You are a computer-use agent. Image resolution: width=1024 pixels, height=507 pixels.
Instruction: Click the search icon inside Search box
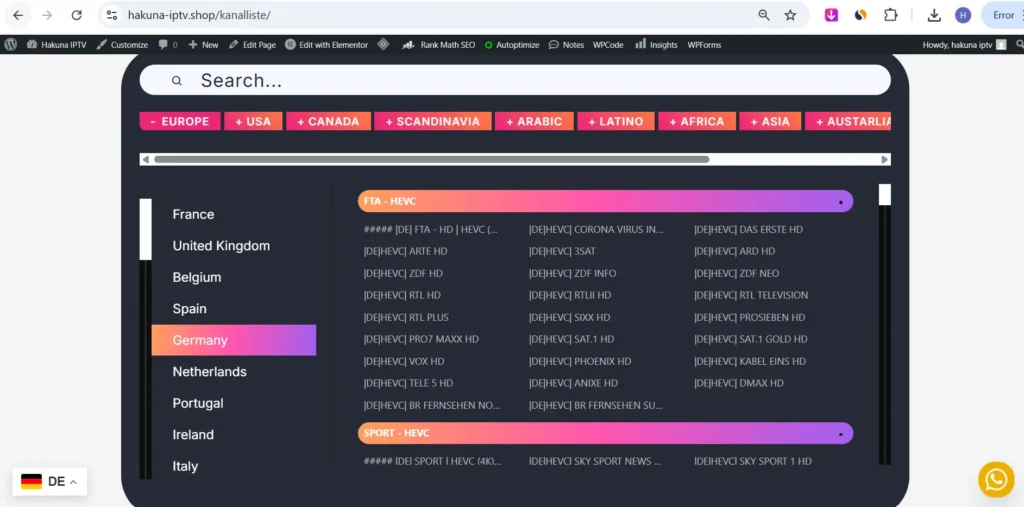(176, 80)
